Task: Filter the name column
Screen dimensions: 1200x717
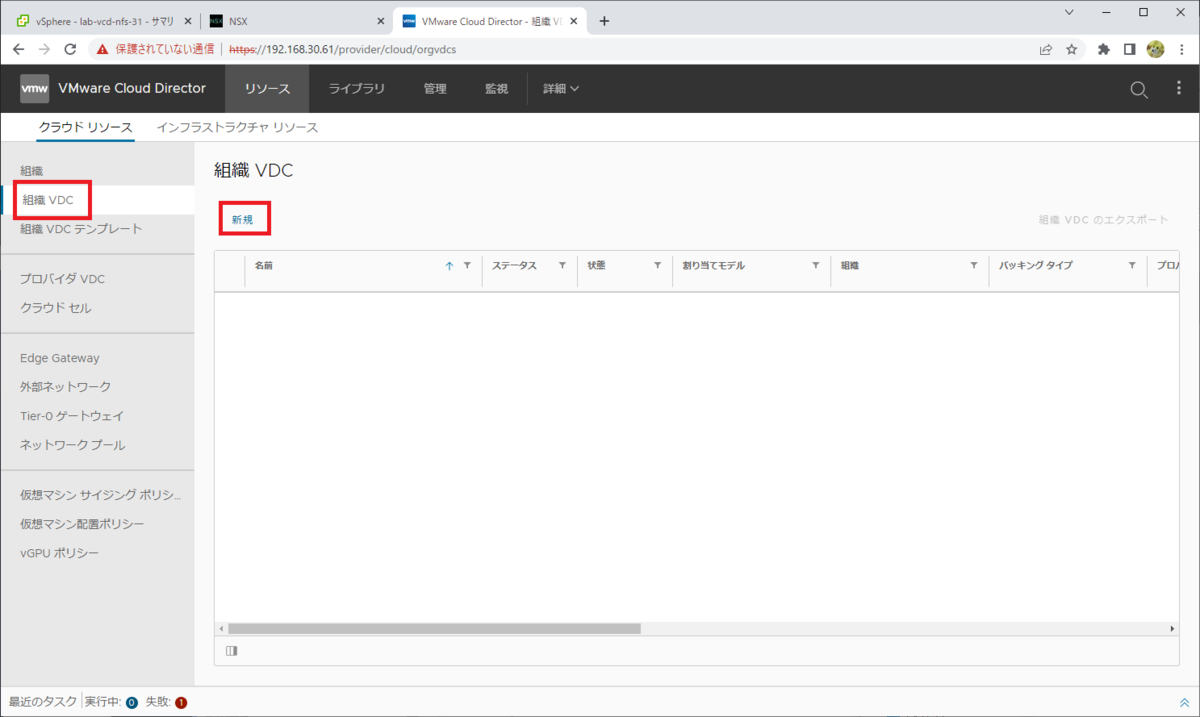Action: tap(467, 266)
